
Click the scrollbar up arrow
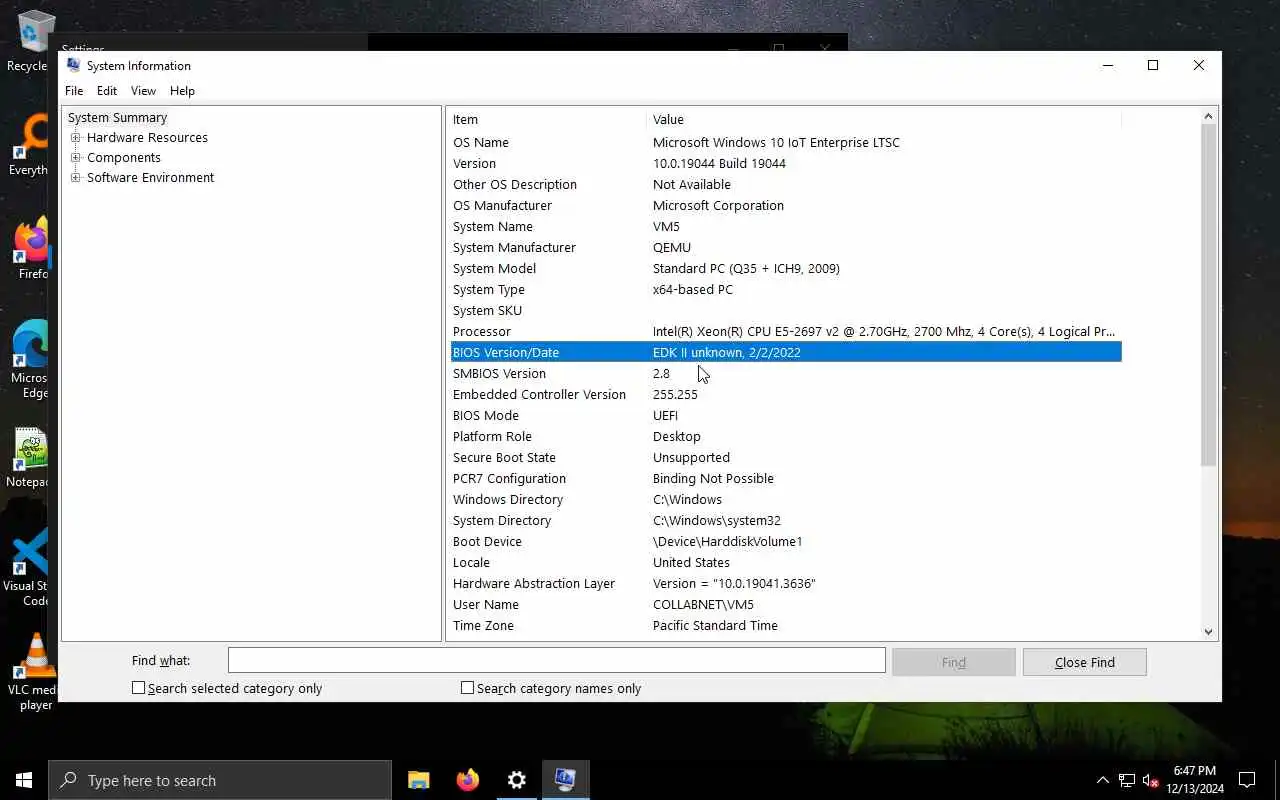tap(1208, 116)
